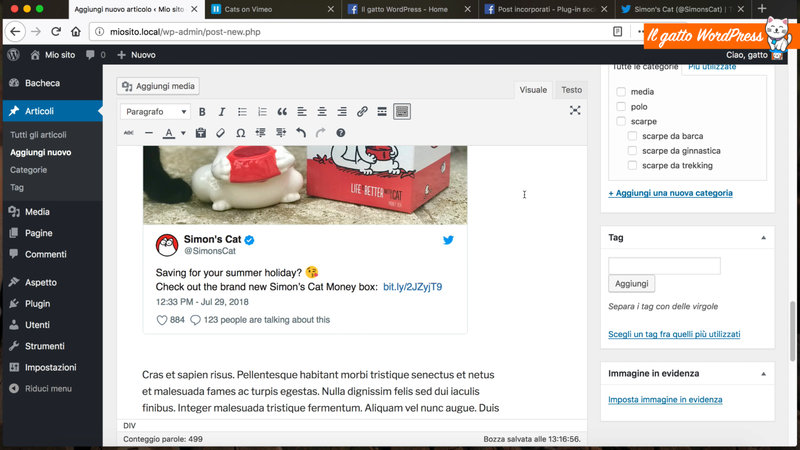
Task: Open comments bubble in admin bar
Action: click(95, 55)
